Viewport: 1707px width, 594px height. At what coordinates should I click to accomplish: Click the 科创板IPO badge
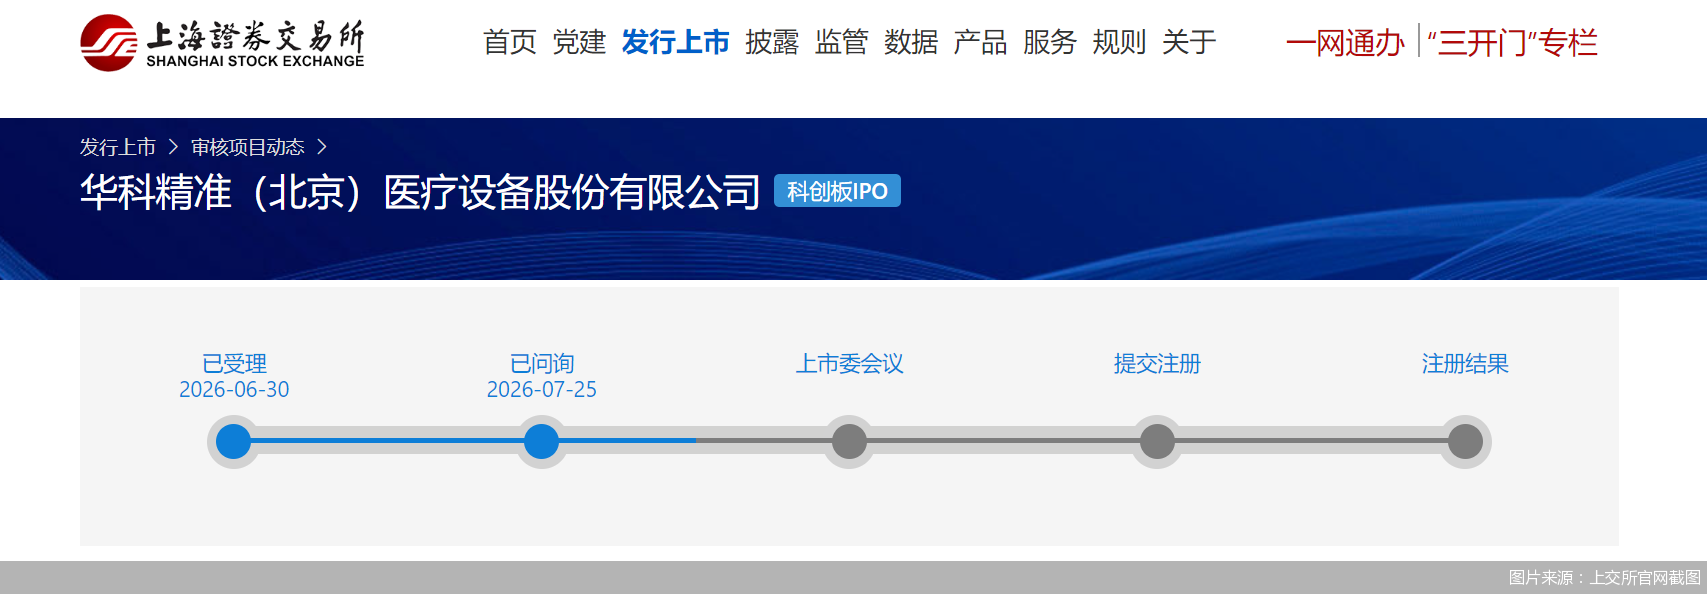(838, 191)
